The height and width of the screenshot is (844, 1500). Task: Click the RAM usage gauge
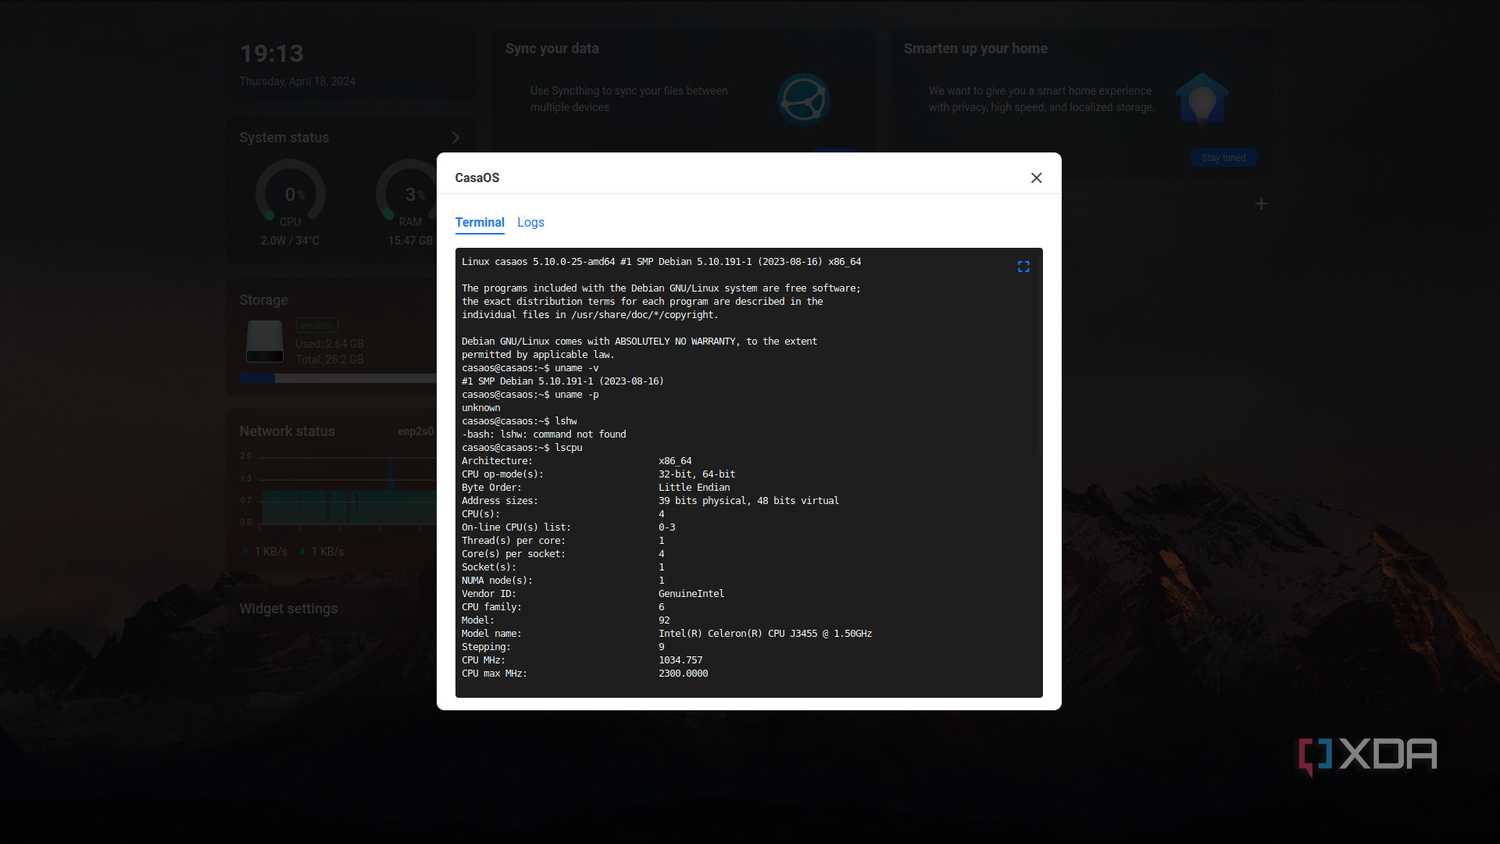coord(409,194)
